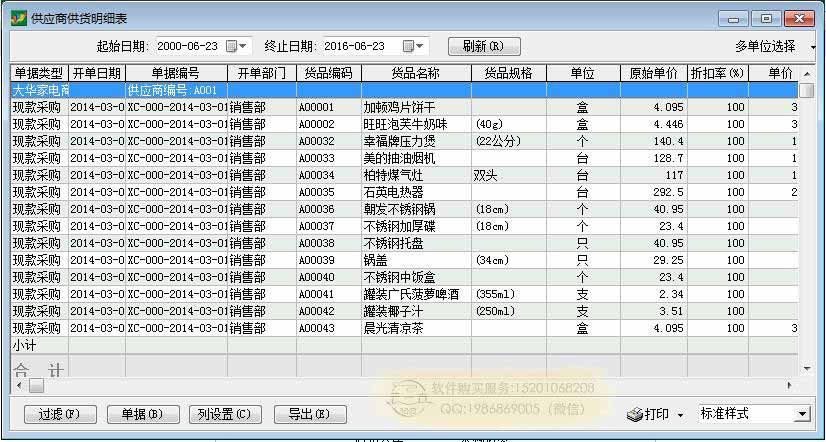Viewport: 826px width, 442px height.
Task: Expand the 终止日期 date dropdown arrow
Action: point(420,46)
